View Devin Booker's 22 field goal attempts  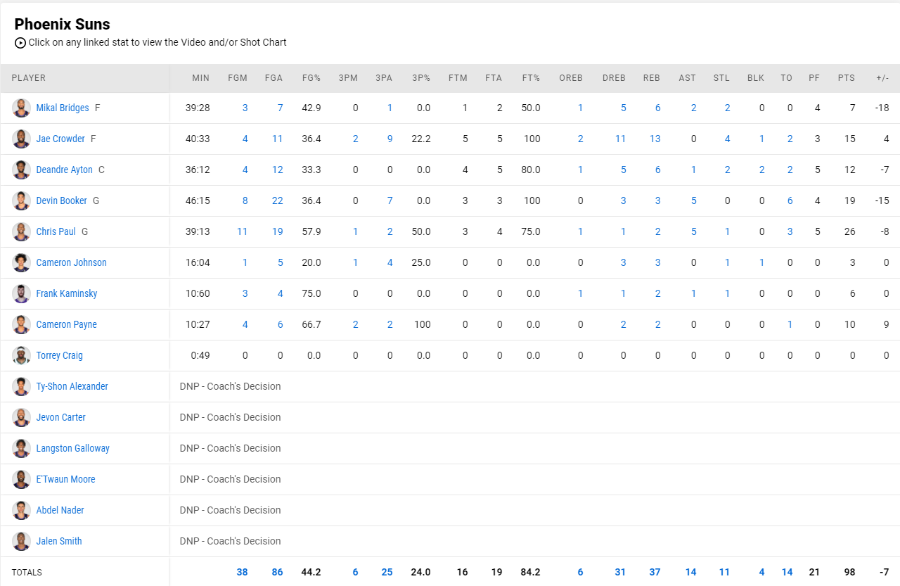pos(277,201)
